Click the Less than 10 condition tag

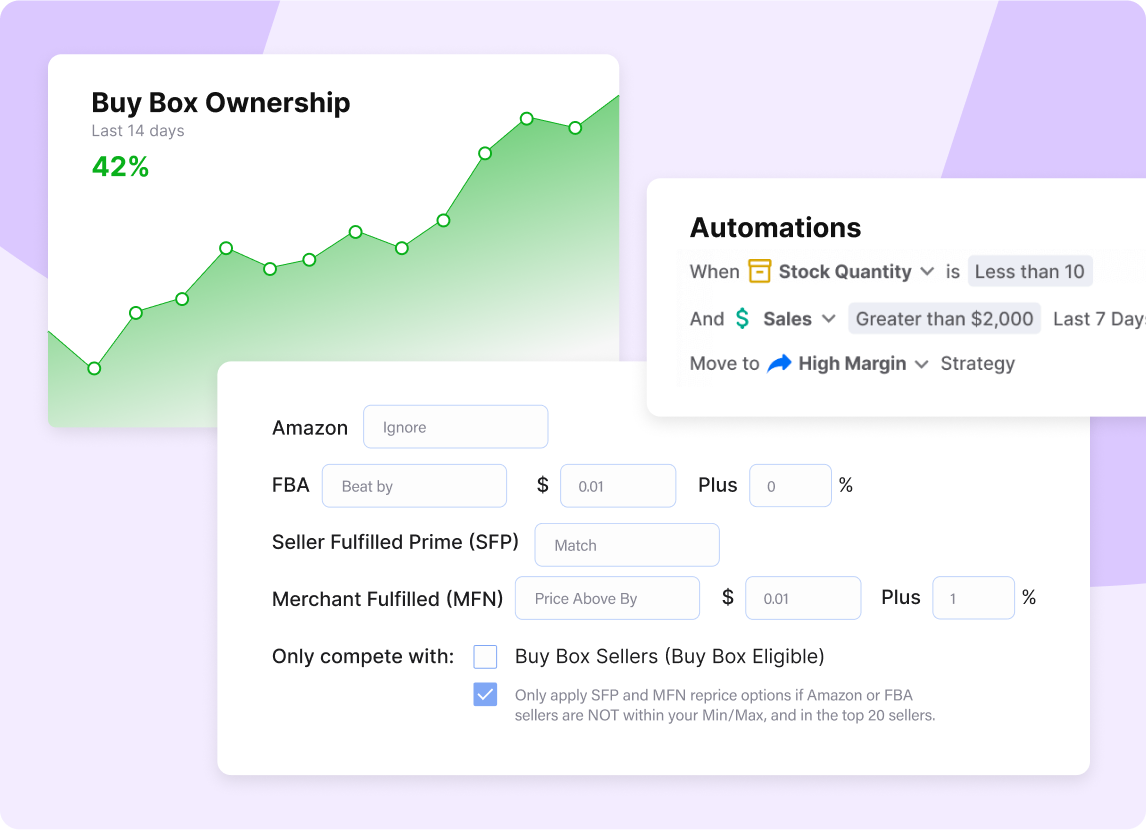tap(1030, 271)
